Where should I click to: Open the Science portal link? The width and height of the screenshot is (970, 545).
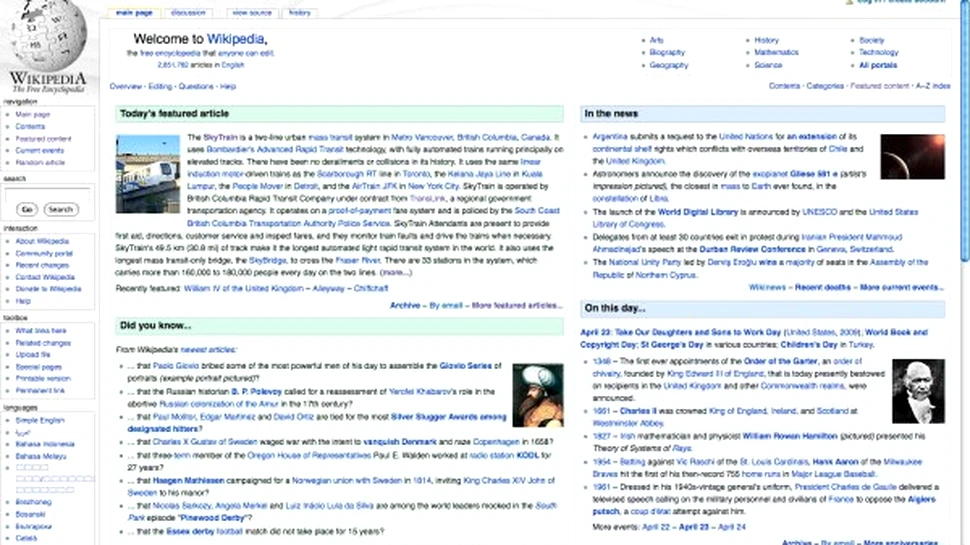coord(768,65)
